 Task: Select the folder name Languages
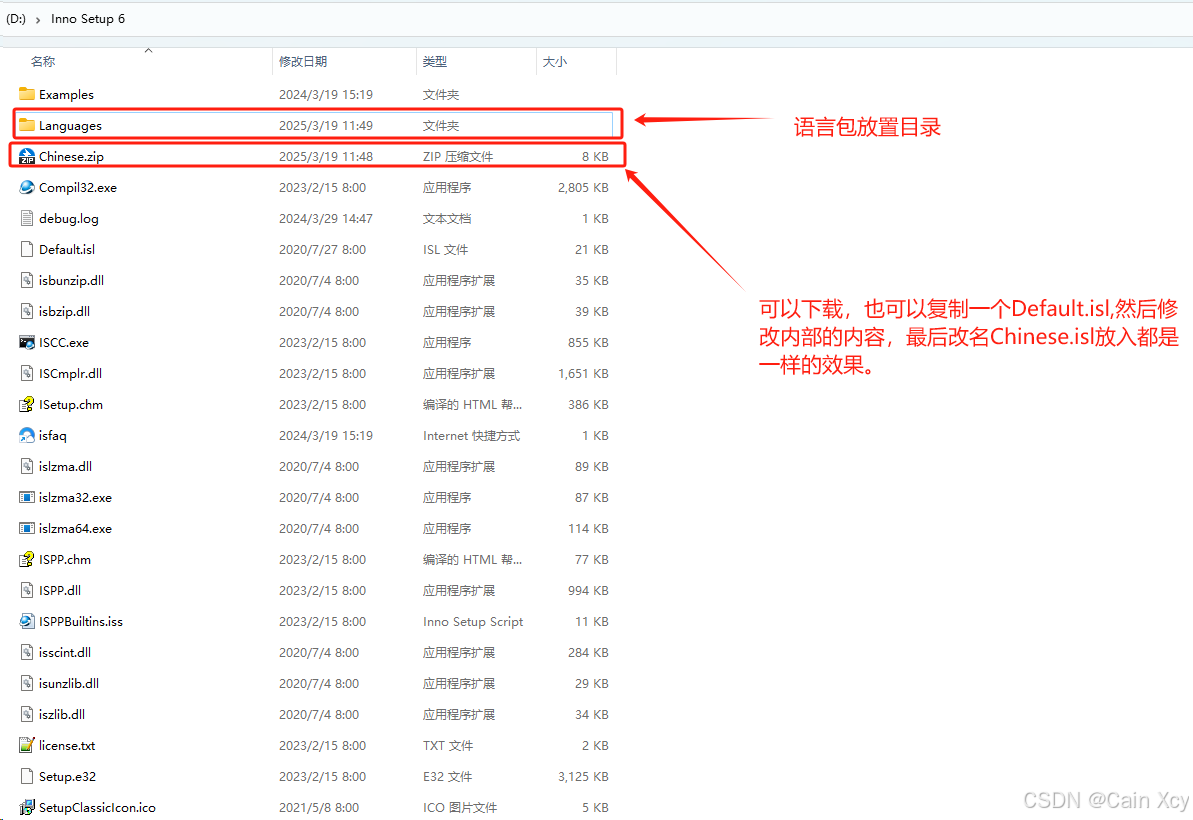tap(70, 126)
